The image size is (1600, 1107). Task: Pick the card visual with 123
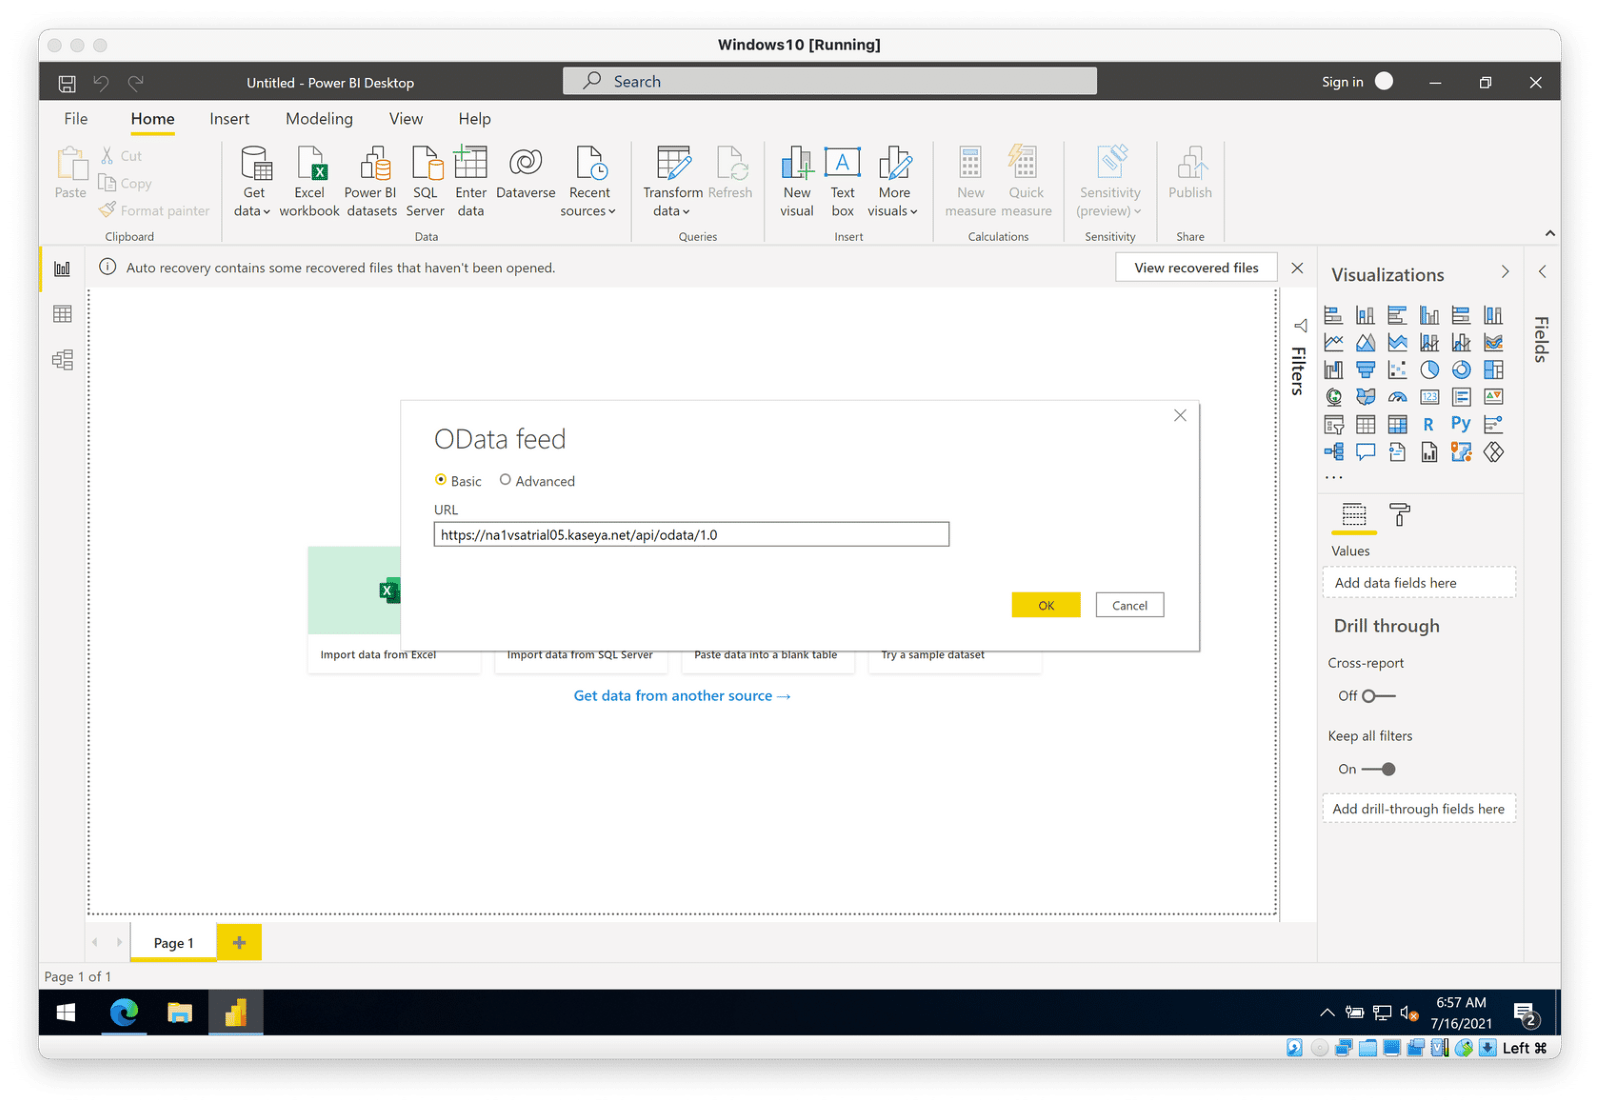tap(1429, 397)
